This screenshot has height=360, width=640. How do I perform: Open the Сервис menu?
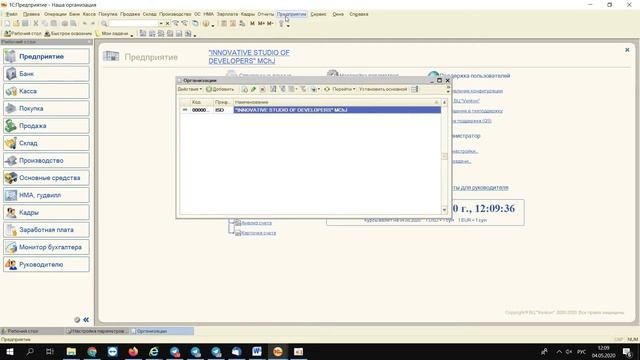coord(318,14)
